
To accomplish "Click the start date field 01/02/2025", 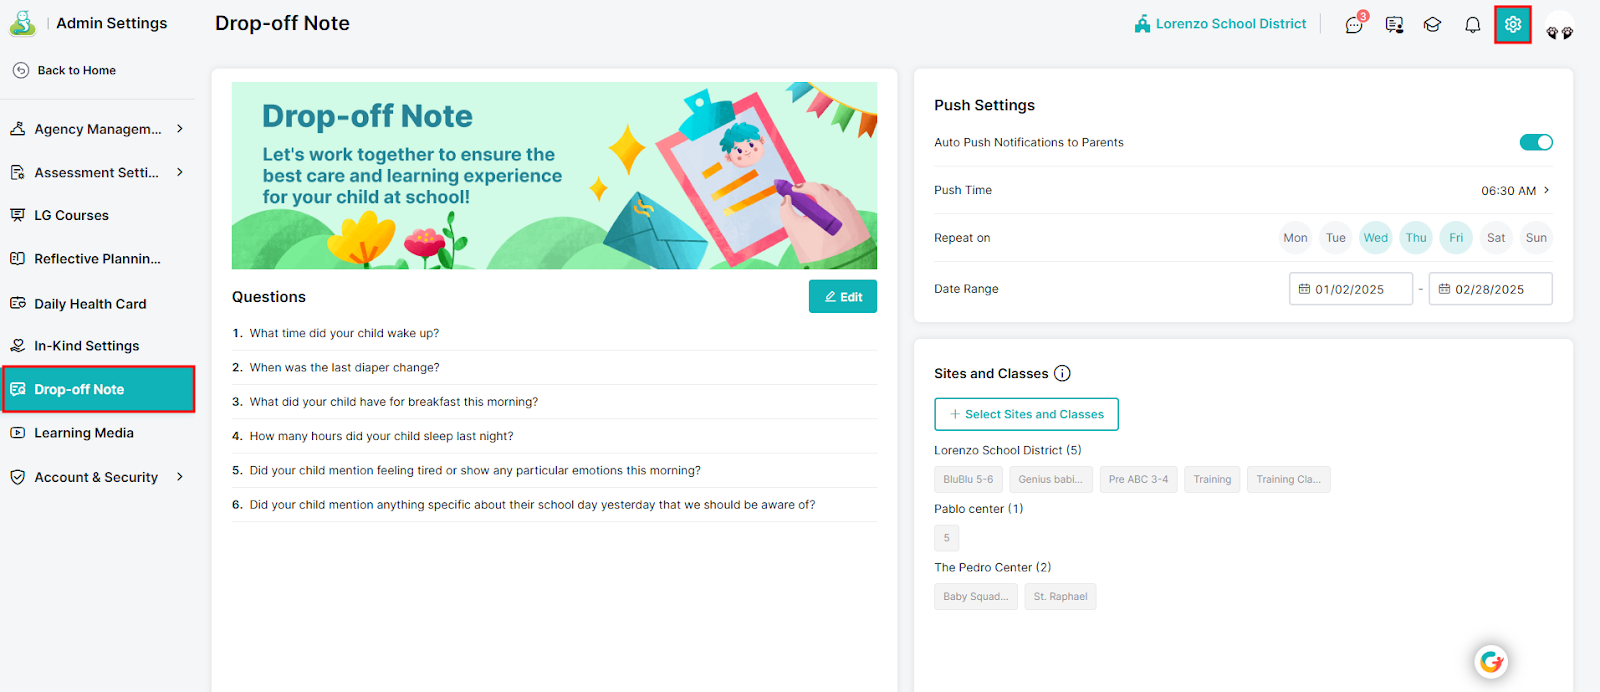I will [x=1351, y=289].
